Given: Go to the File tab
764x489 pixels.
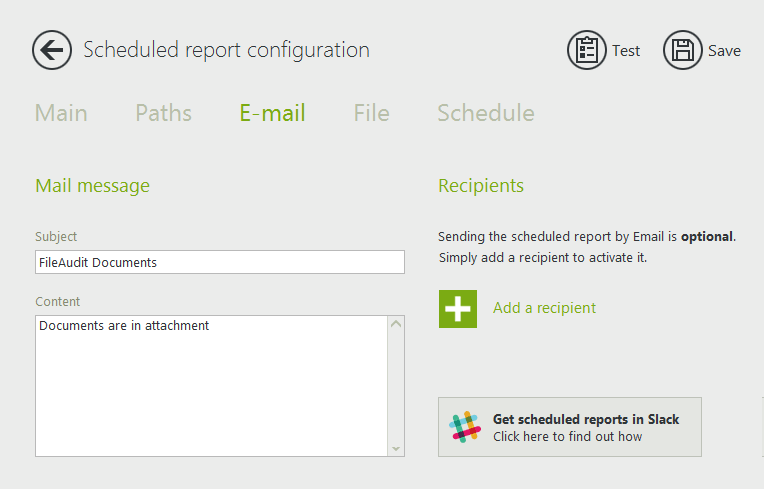Looking at the screenshot, I should point(371,113).
